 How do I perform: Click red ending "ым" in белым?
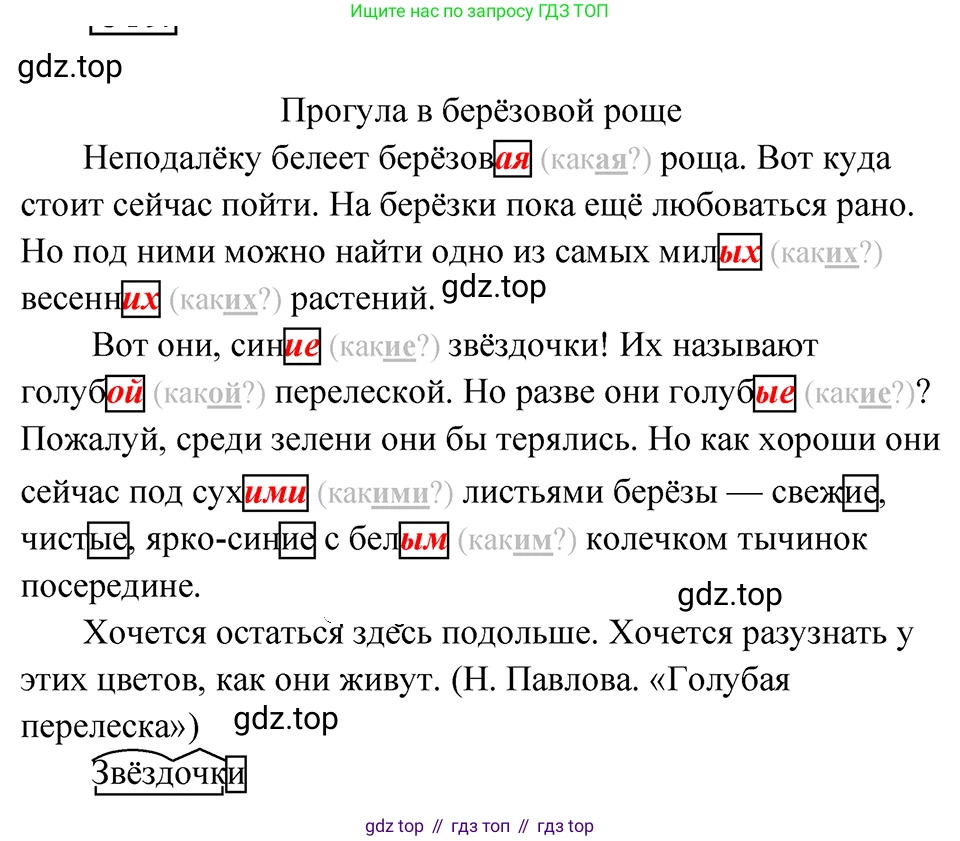[424, 540]
